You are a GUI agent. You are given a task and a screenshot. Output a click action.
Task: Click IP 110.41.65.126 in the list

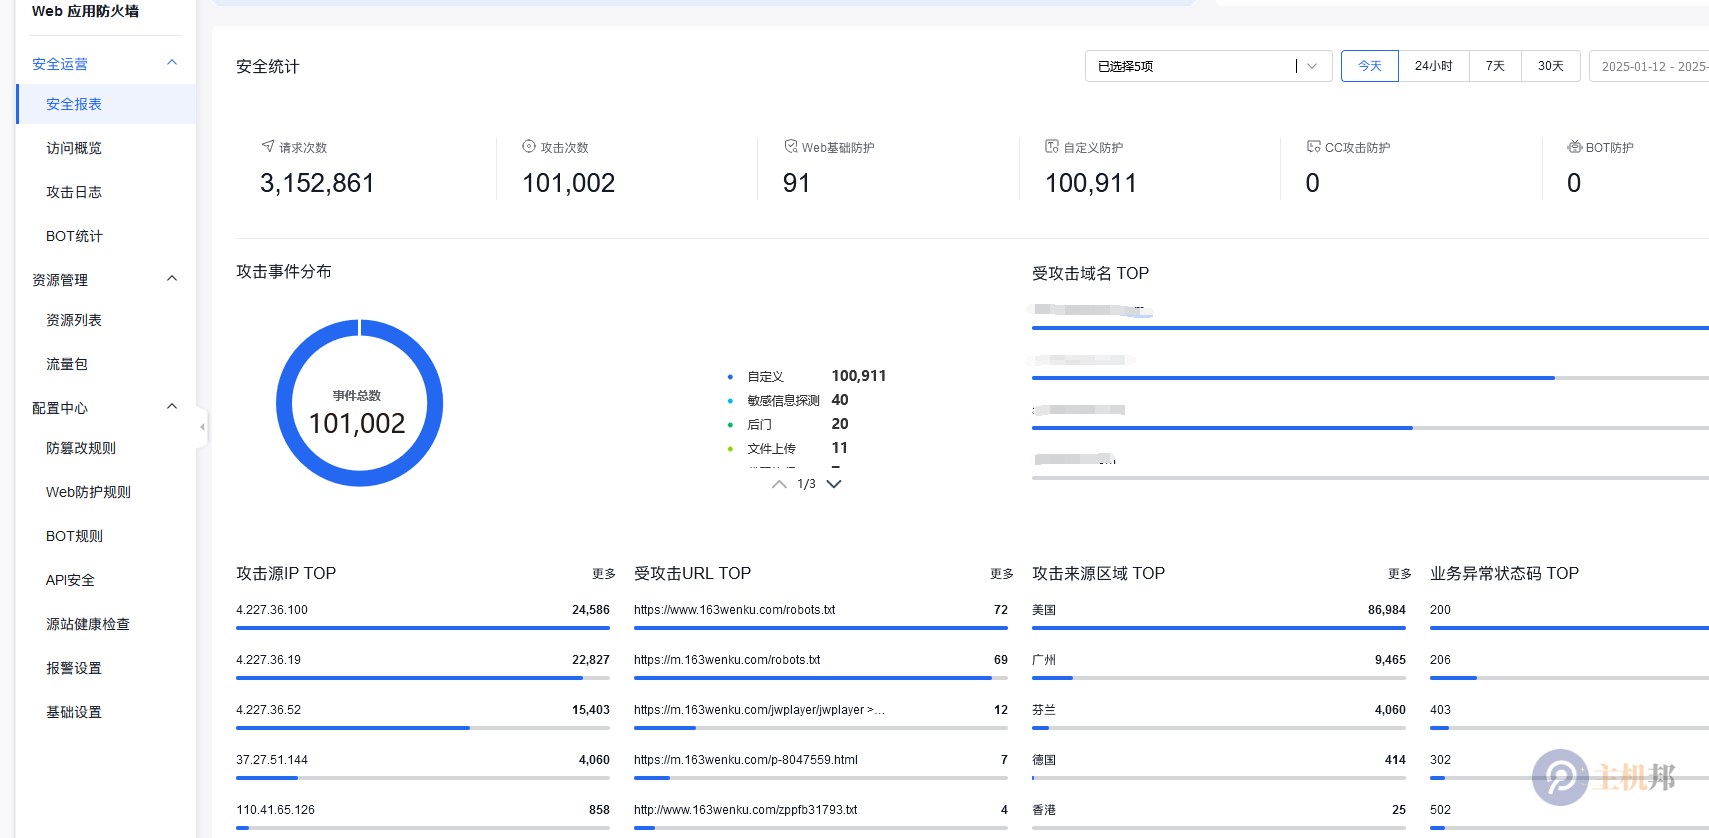click(275, 810)
